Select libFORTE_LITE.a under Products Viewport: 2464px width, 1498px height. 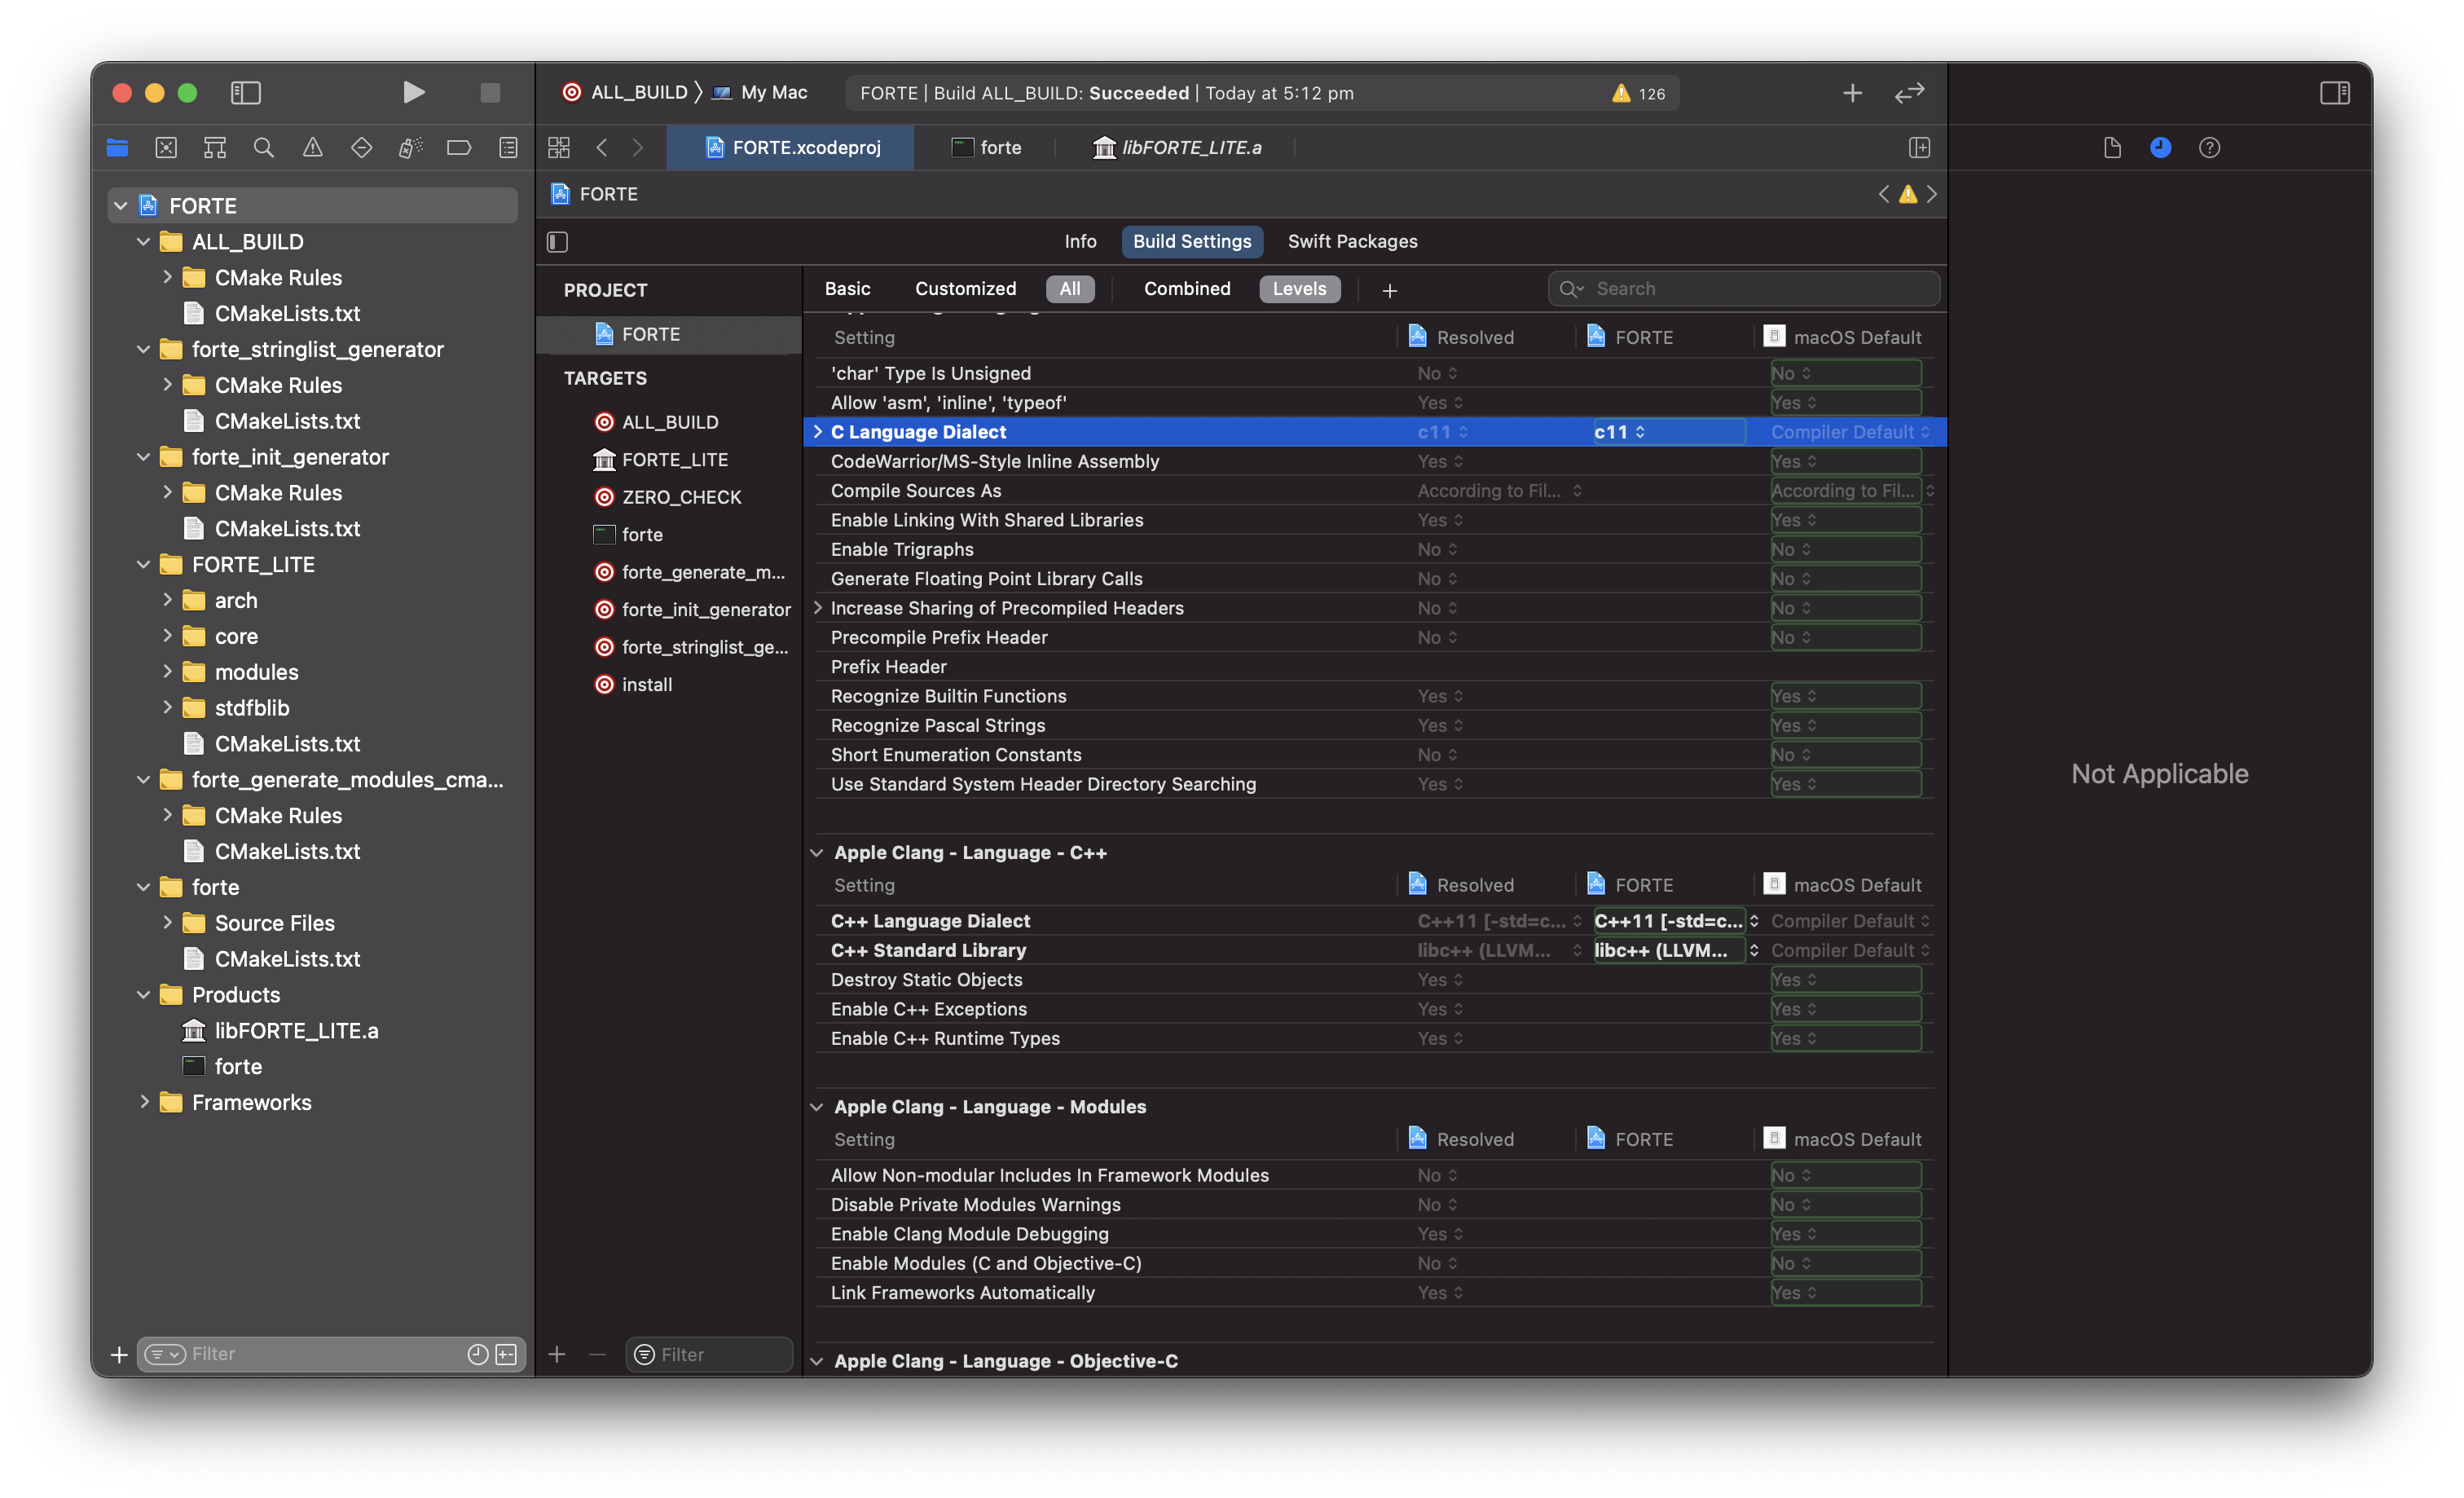[296, 1031]
